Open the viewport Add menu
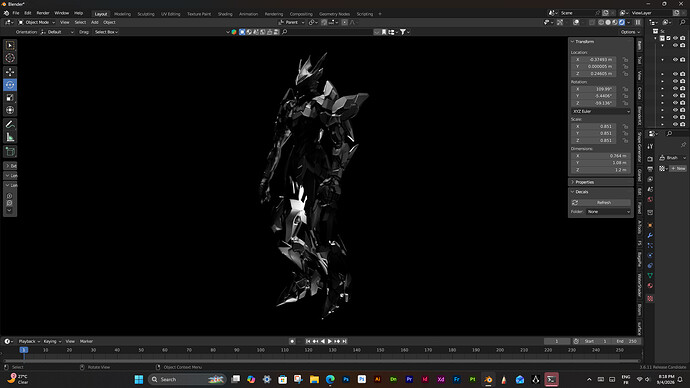The width and height of the screenshot is (690, 388). coord(95,22)
